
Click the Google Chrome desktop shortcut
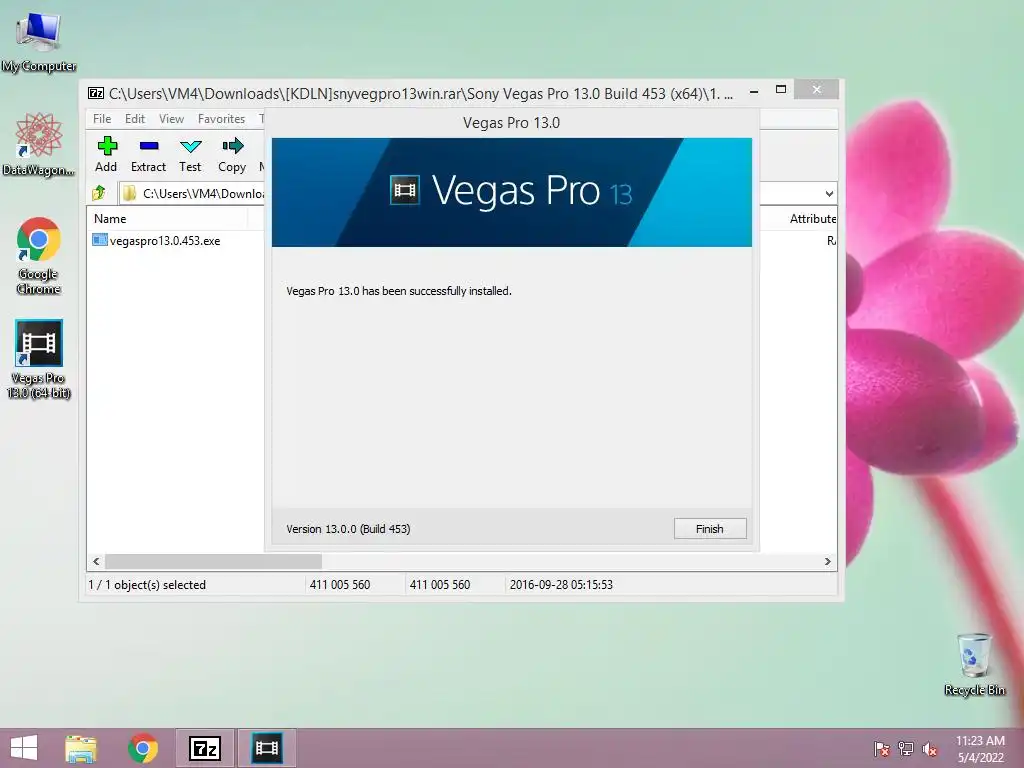(39, 255)
